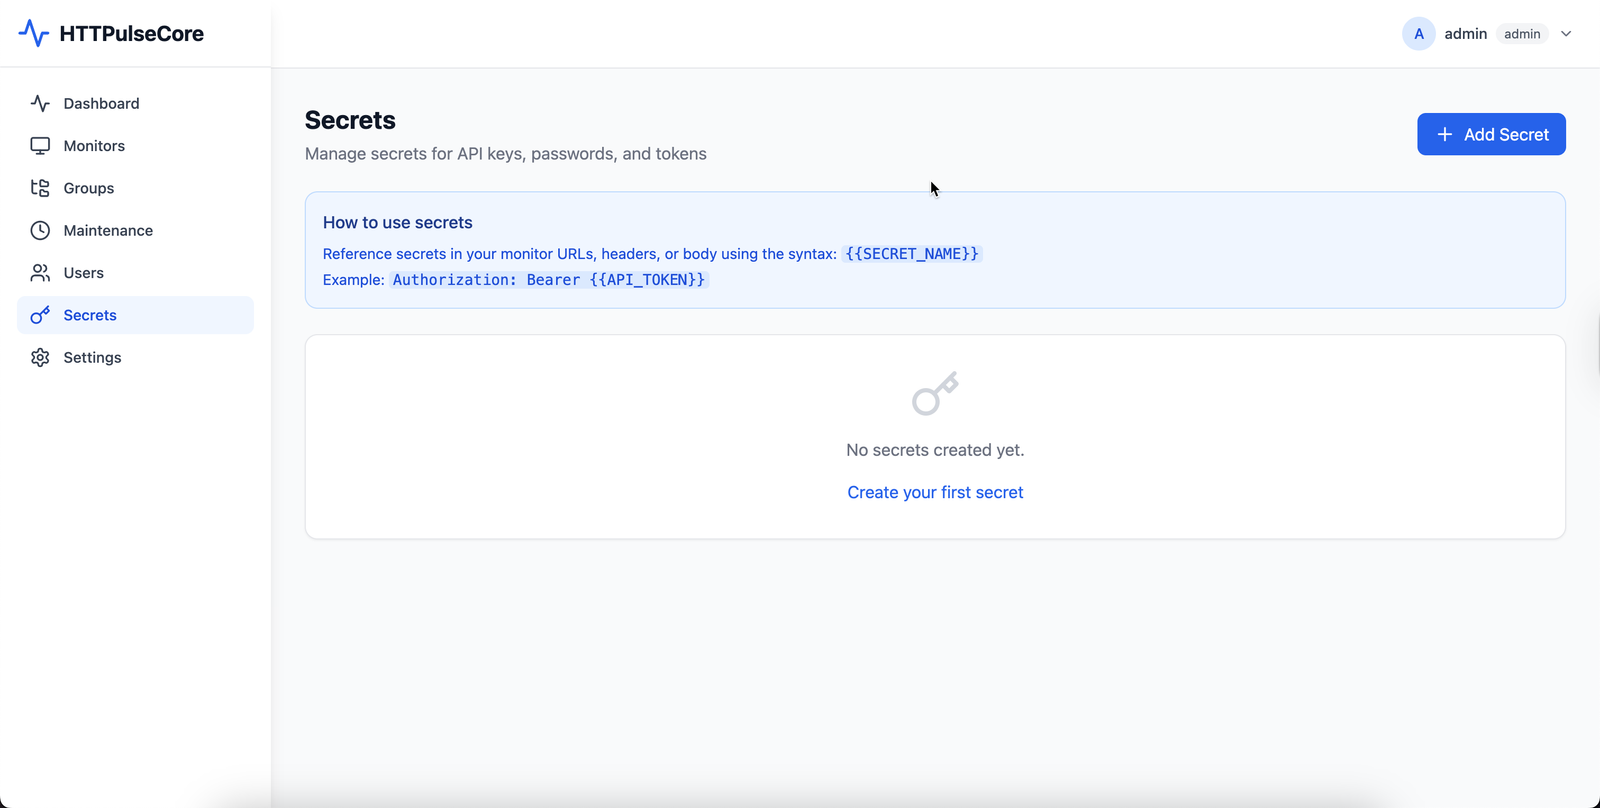Click the {{SECRET_NAME}} syntax code snippet
This screenshot has height=808, width=1600.
coord(911,254)
